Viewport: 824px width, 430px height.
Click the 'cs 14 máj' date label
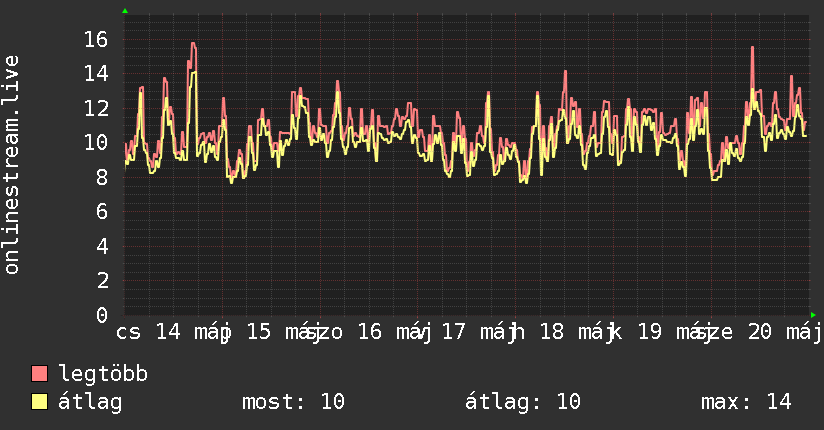[x=171, y=332]
